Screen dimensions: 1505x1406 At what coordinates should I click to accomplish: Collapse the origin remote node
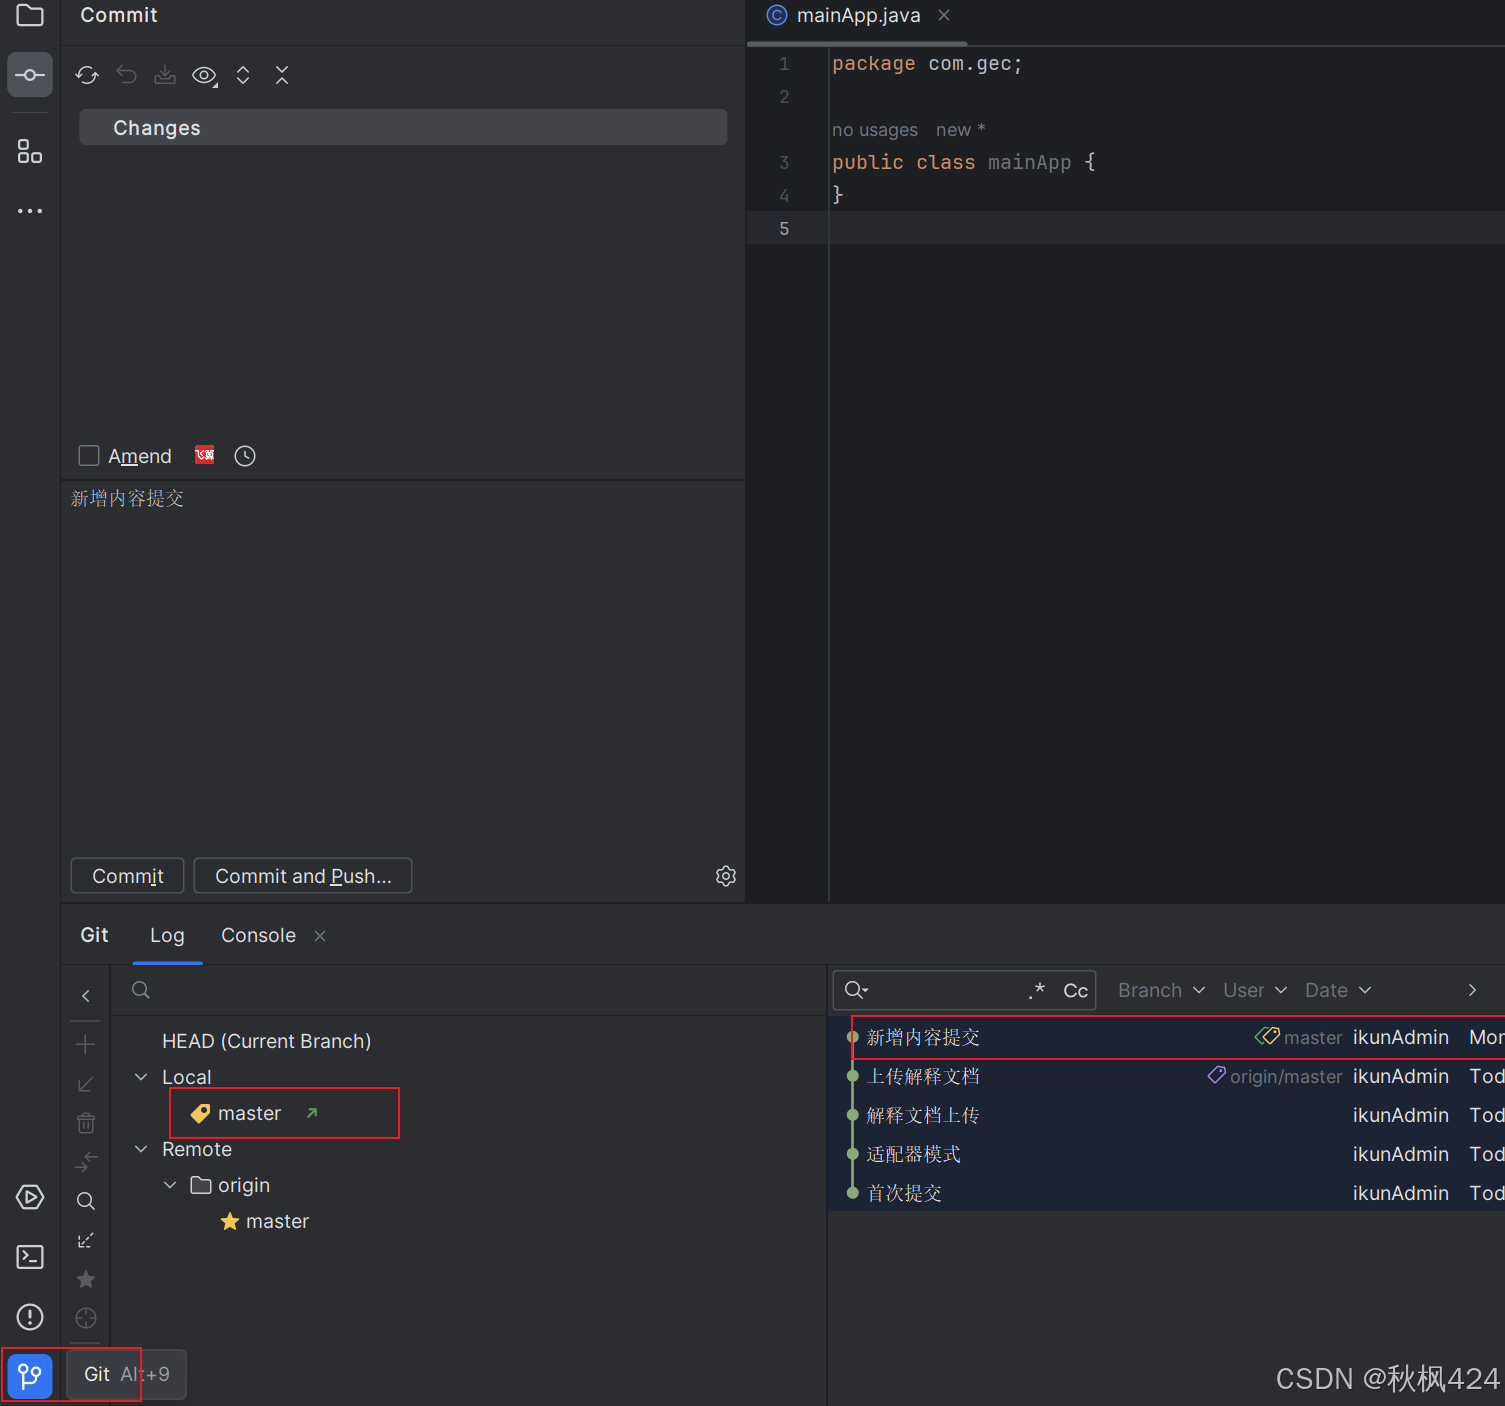(169, 1184)
